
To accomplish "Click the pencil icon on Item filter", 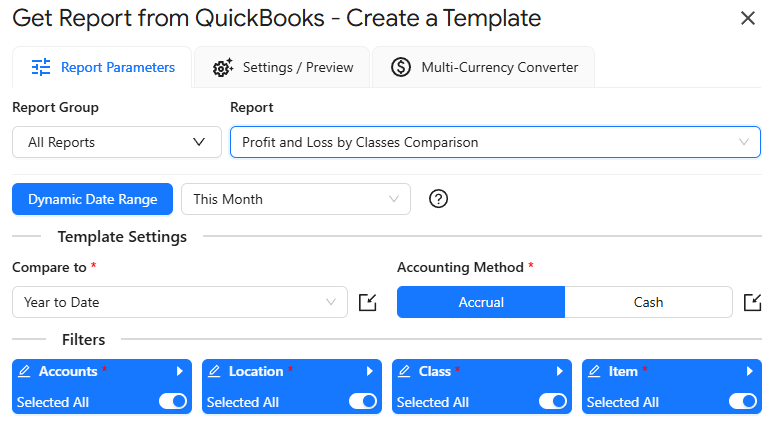I will coord(595,372).
